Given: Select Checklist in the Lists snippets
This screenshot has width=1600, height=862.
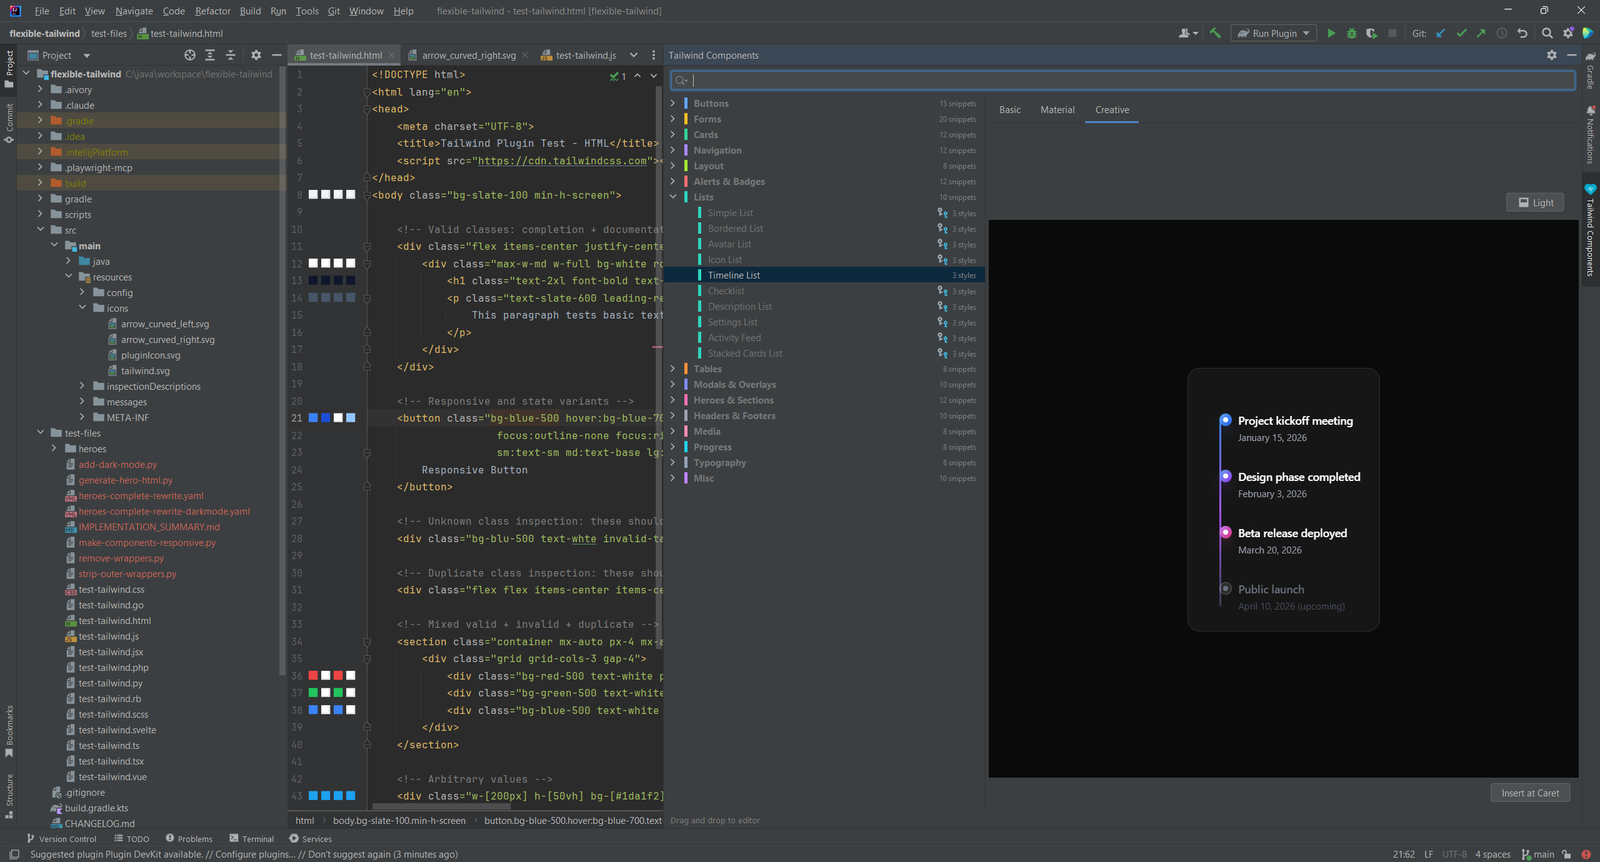Looking at the screenshot, I should coord(726,291).
